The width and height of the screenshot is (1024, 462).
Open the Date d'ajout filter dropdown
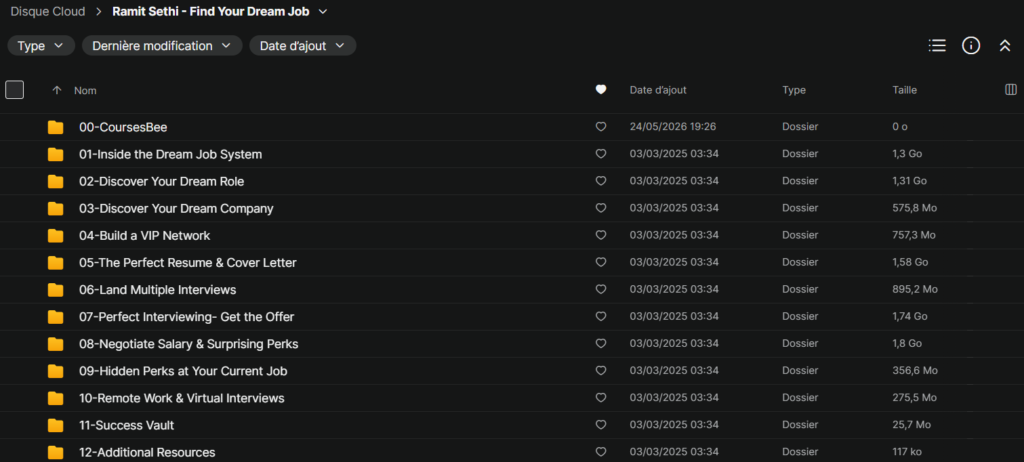(302, 46)
